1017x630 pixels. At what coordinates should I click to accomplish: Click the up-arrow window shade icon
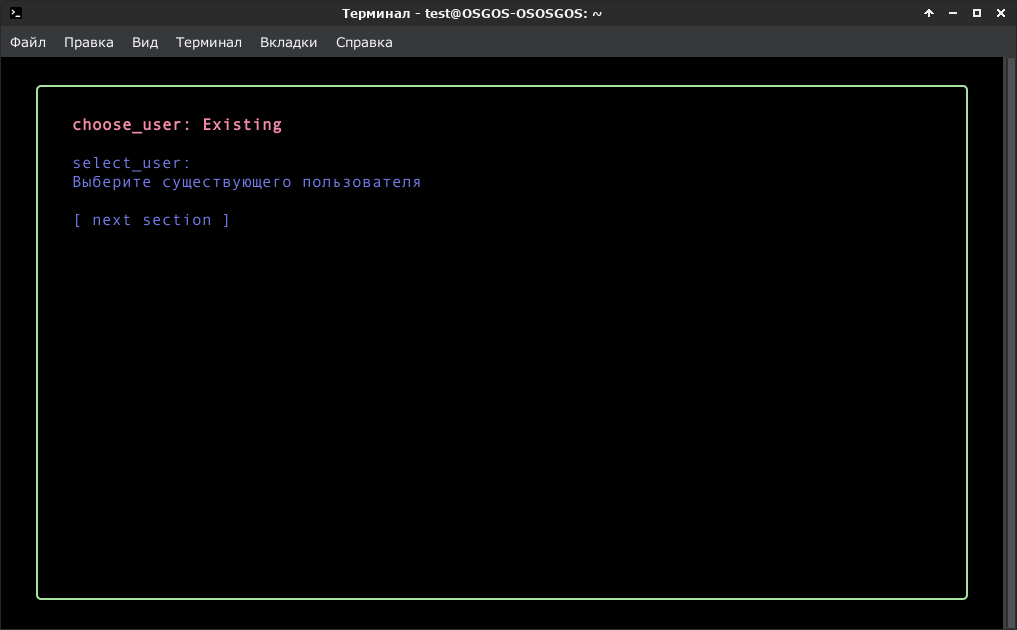[929, 13]
